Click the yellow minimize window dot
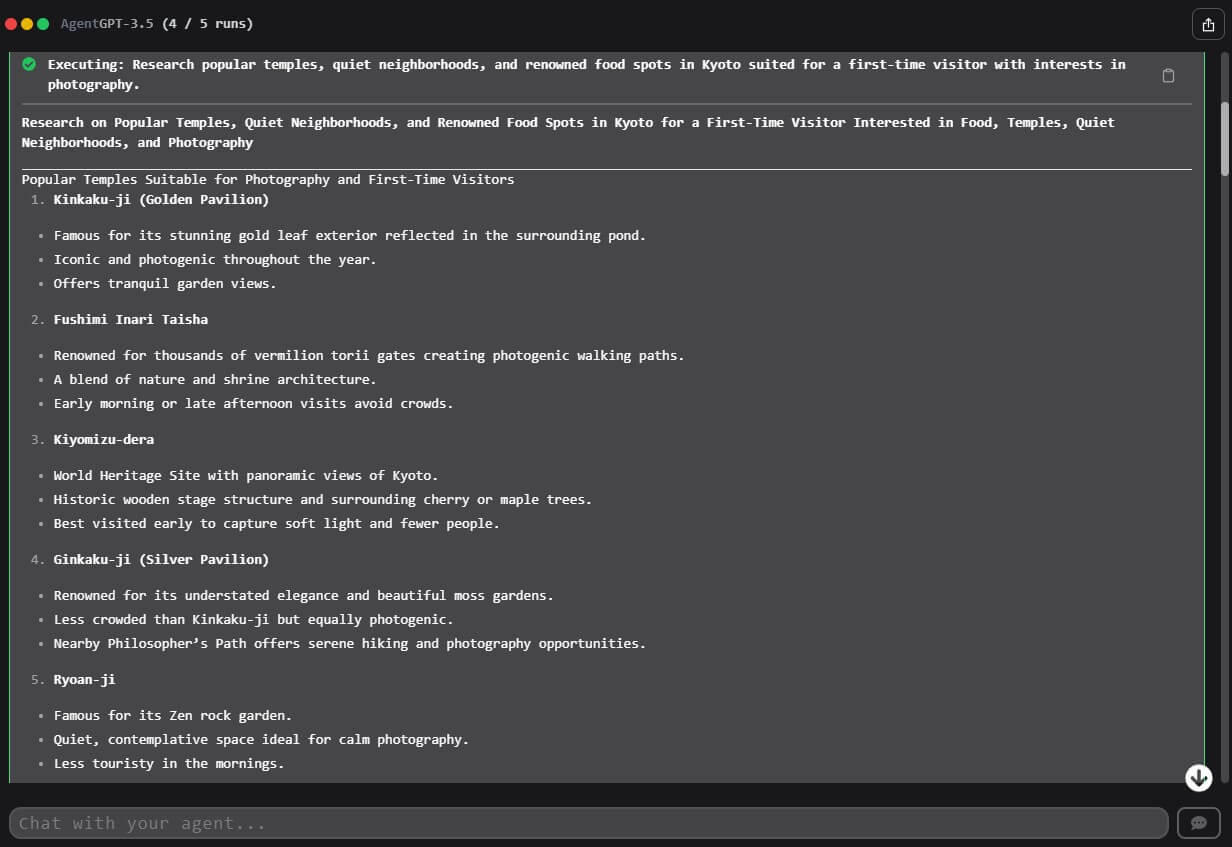The height and width of the screenshot is (847, 1232). pyautogui.click(x=27, y=23)
